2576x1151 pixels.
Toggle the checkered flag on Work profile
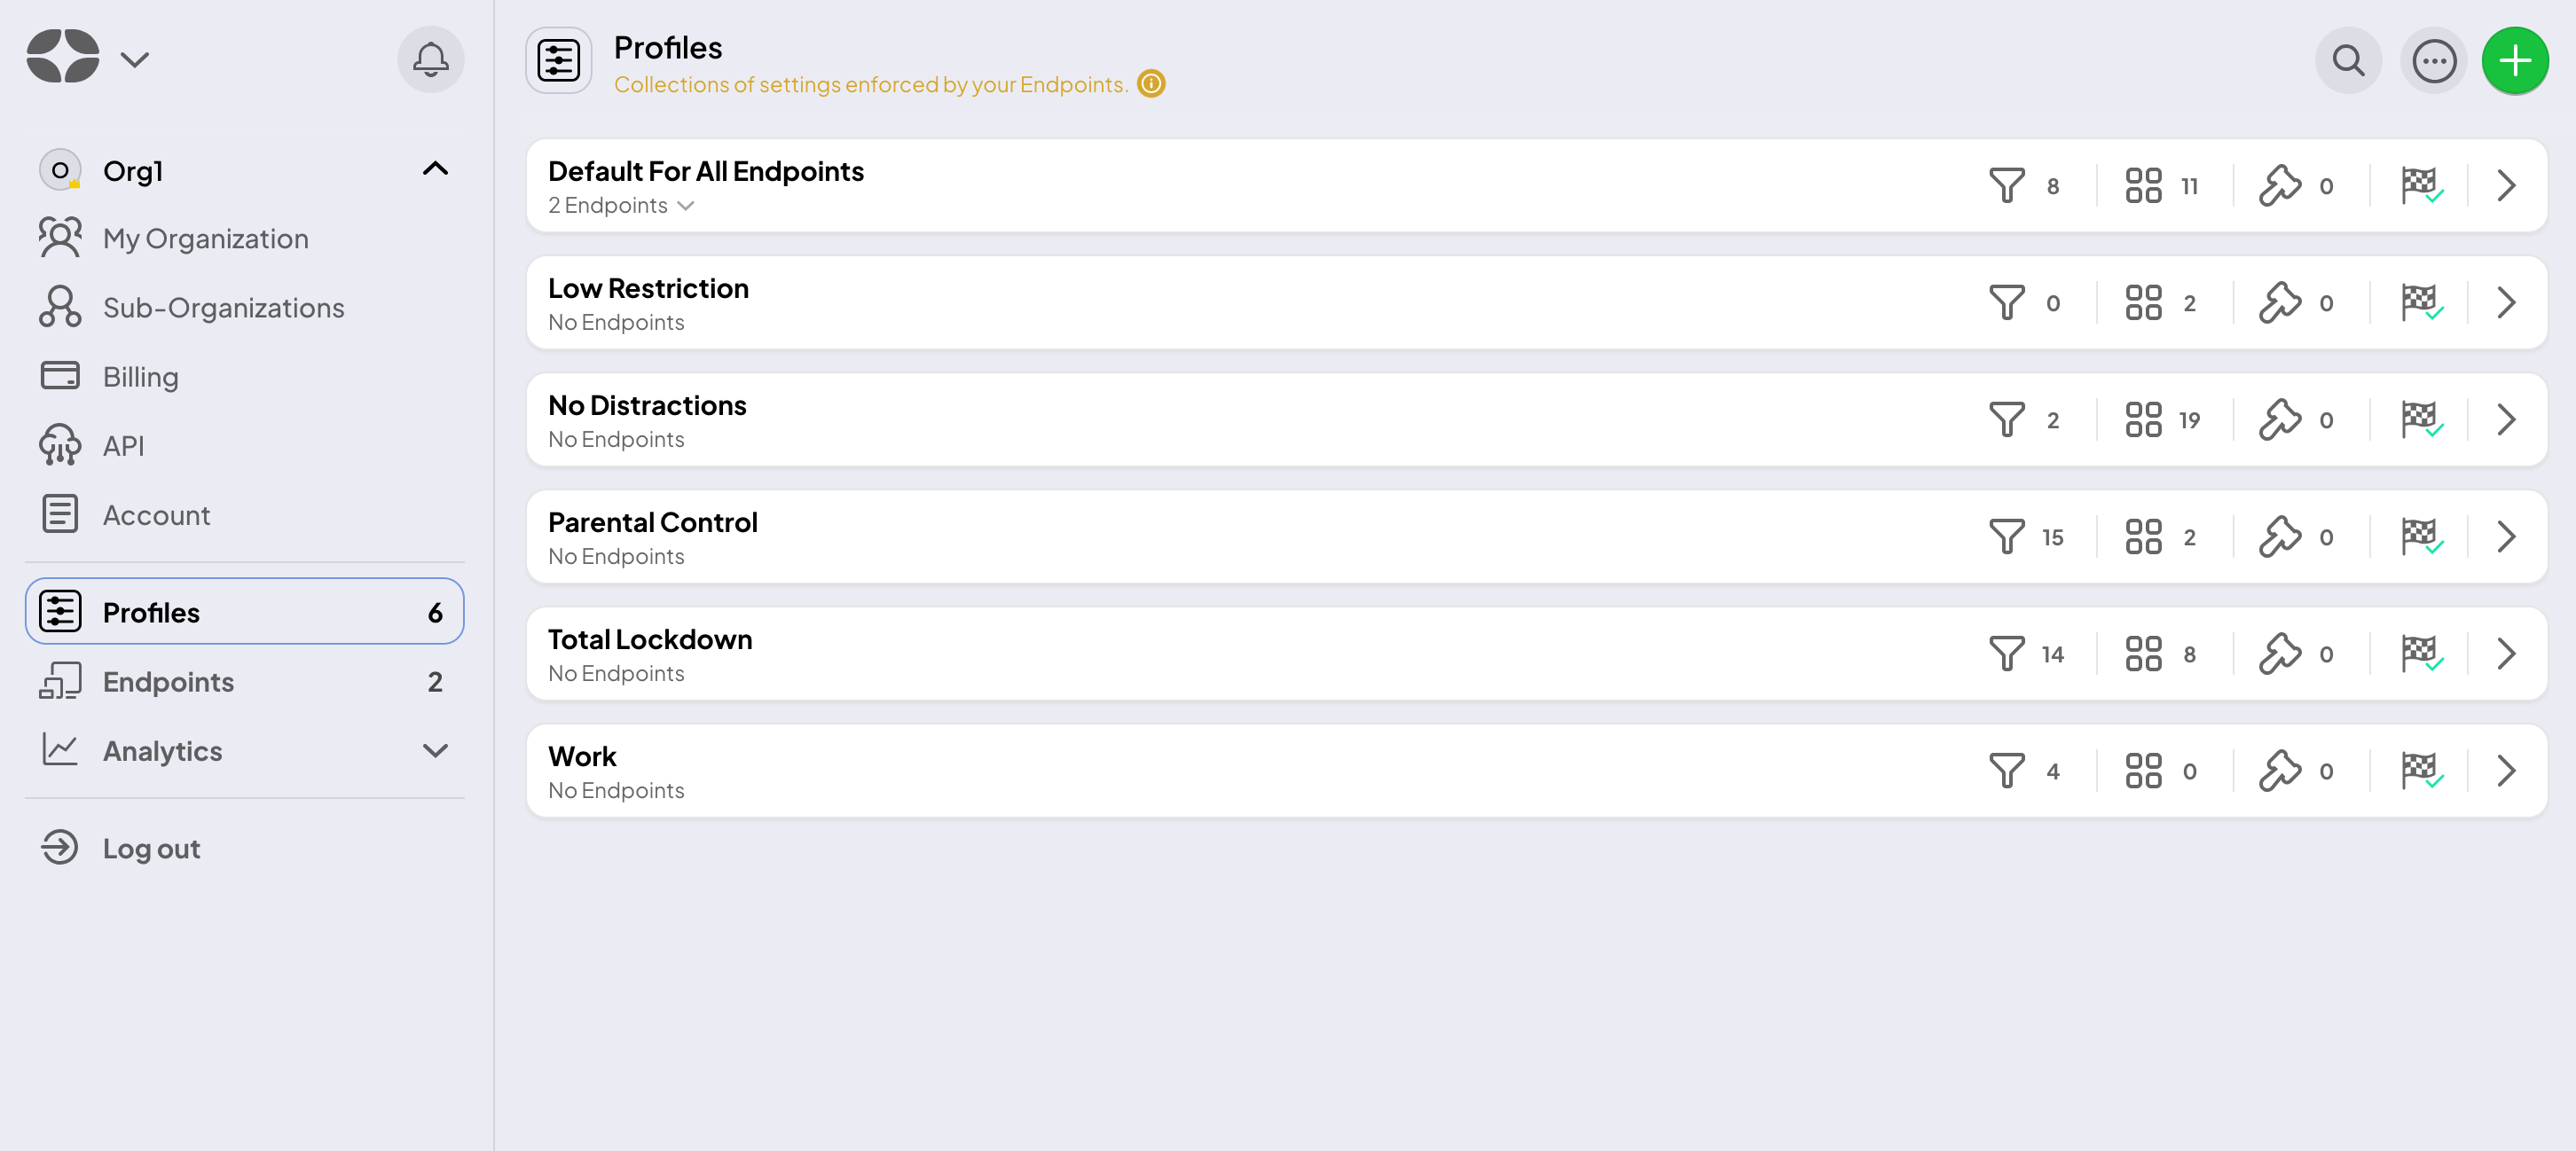click(x=2420, y=769)
